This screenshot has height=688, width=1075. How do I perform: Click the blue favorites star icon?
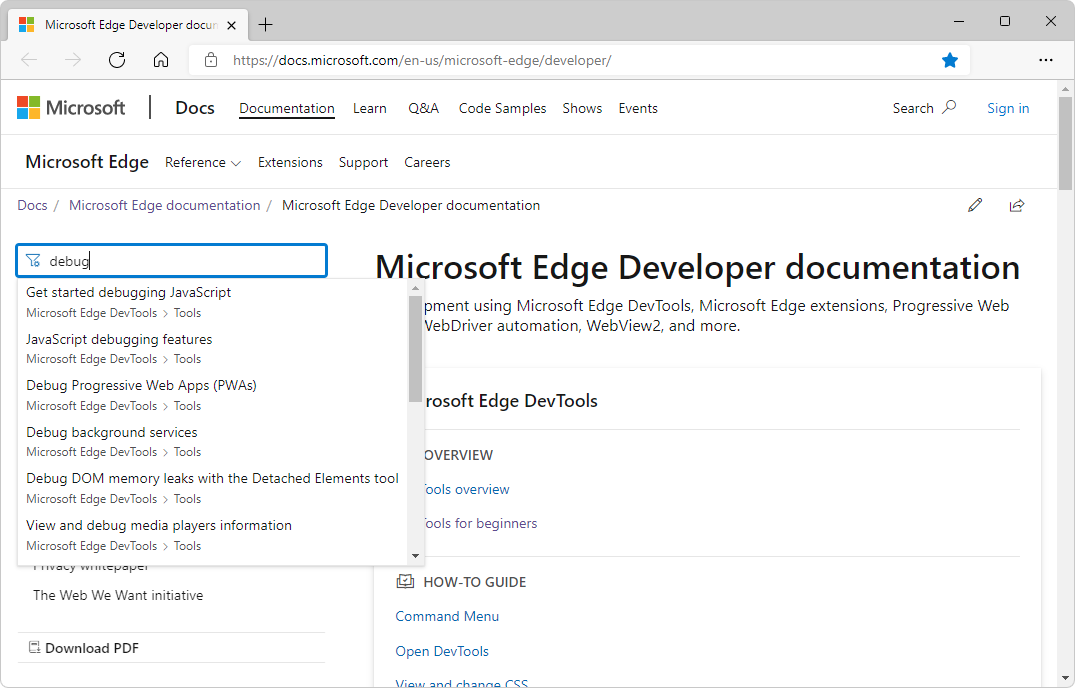950,60
